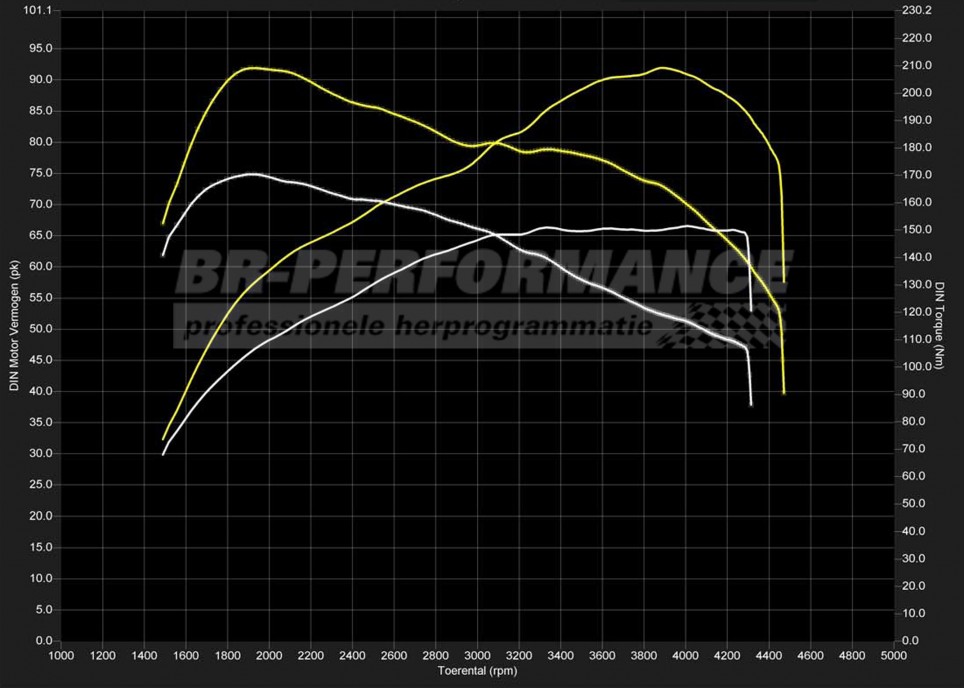Image resolution: width=964 pixels, height=688 pixels.
Task: Click the 50.0 label on the left power axis
Action: click(40, 329)
